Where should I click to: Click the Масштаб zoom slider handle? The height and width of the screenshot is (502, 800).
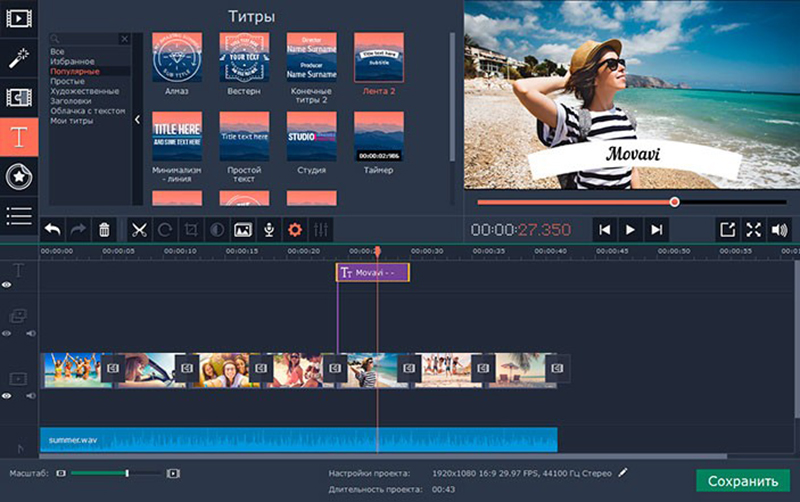(x=127, y=473)
